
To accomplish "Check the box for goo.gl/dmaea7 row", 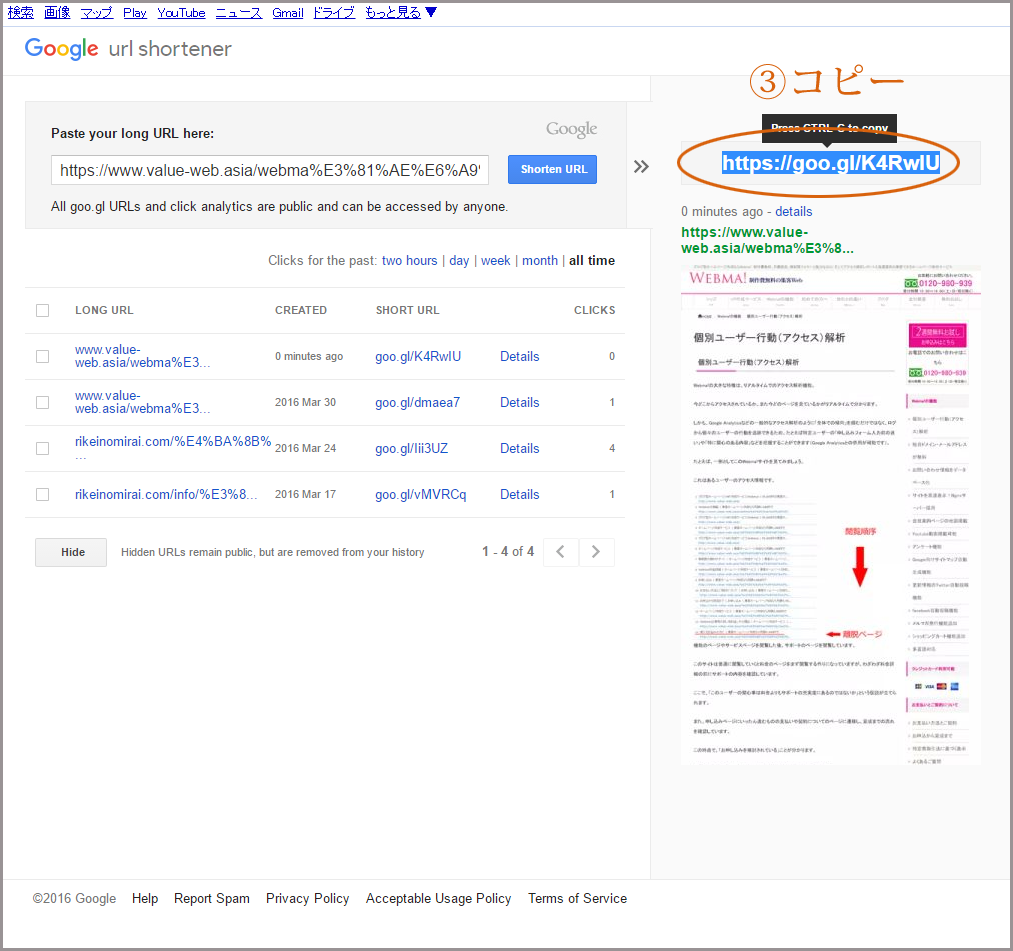I will (43, 402).
